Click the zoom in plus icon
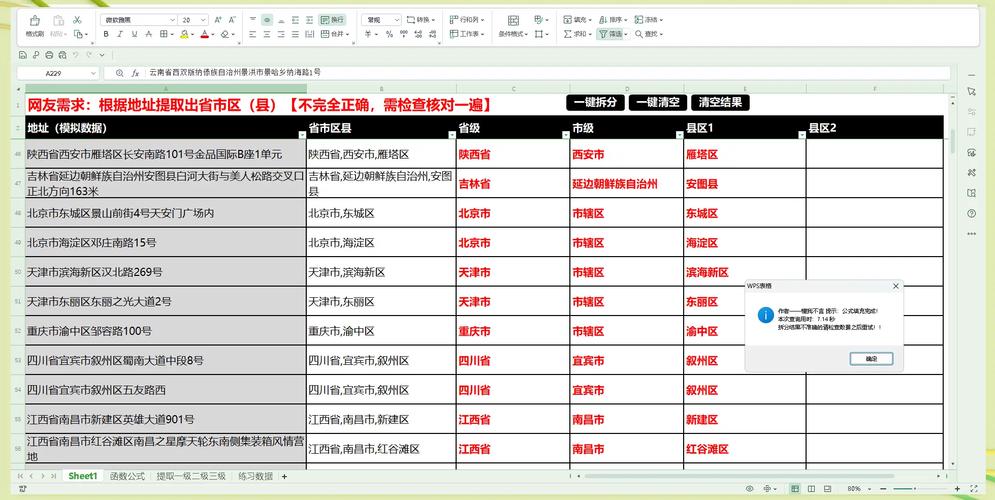This screenshot has width=995, height=500. click(x=958, y=489)
